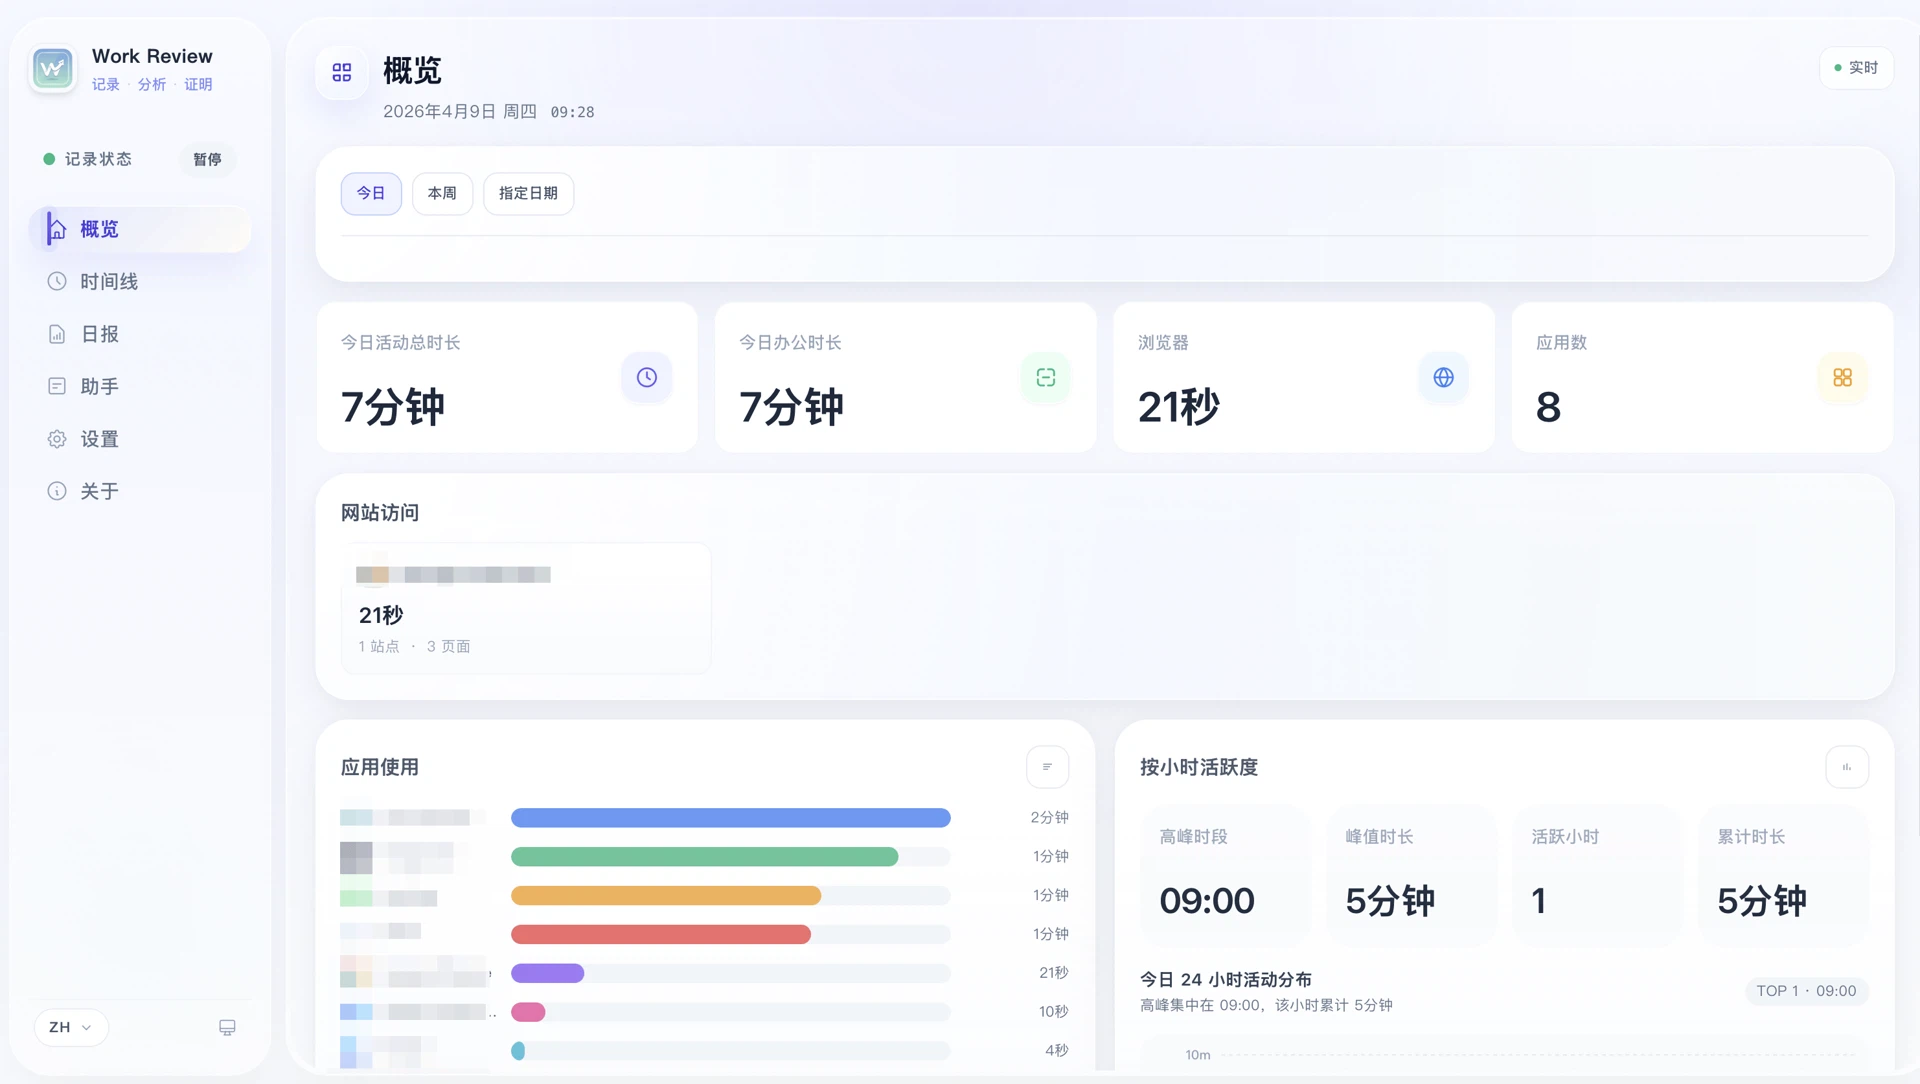Pause recording with 暂停 button

pyautogui.click(x=208, y=159)
